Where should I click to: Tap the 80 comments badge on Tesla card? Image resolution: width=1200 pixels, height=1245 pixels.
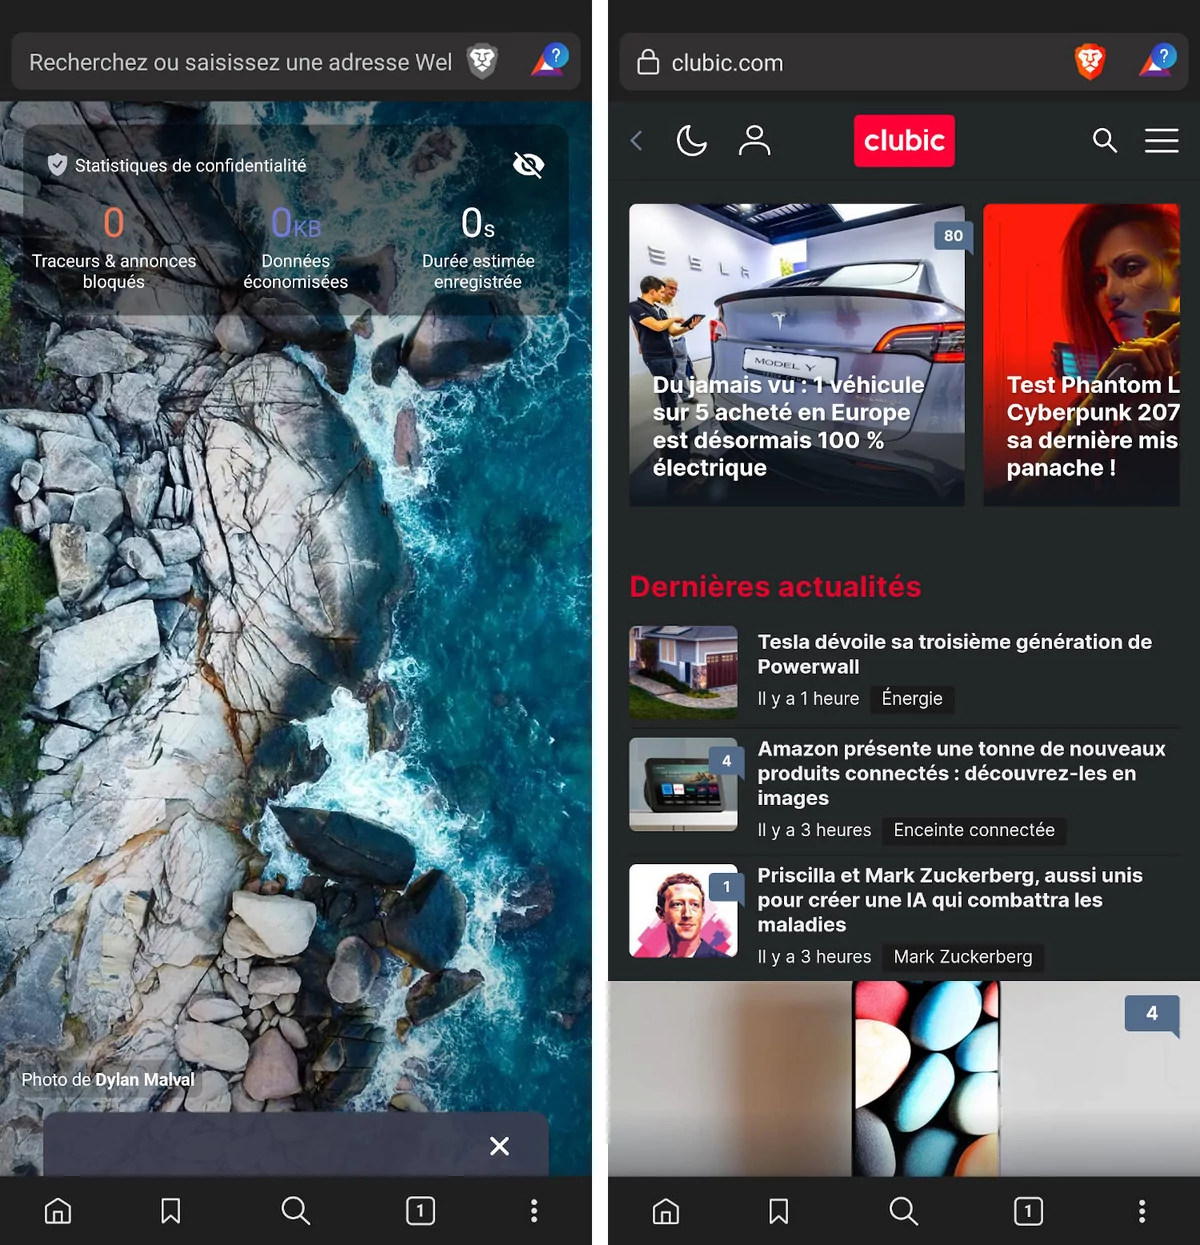pos(953,236)
